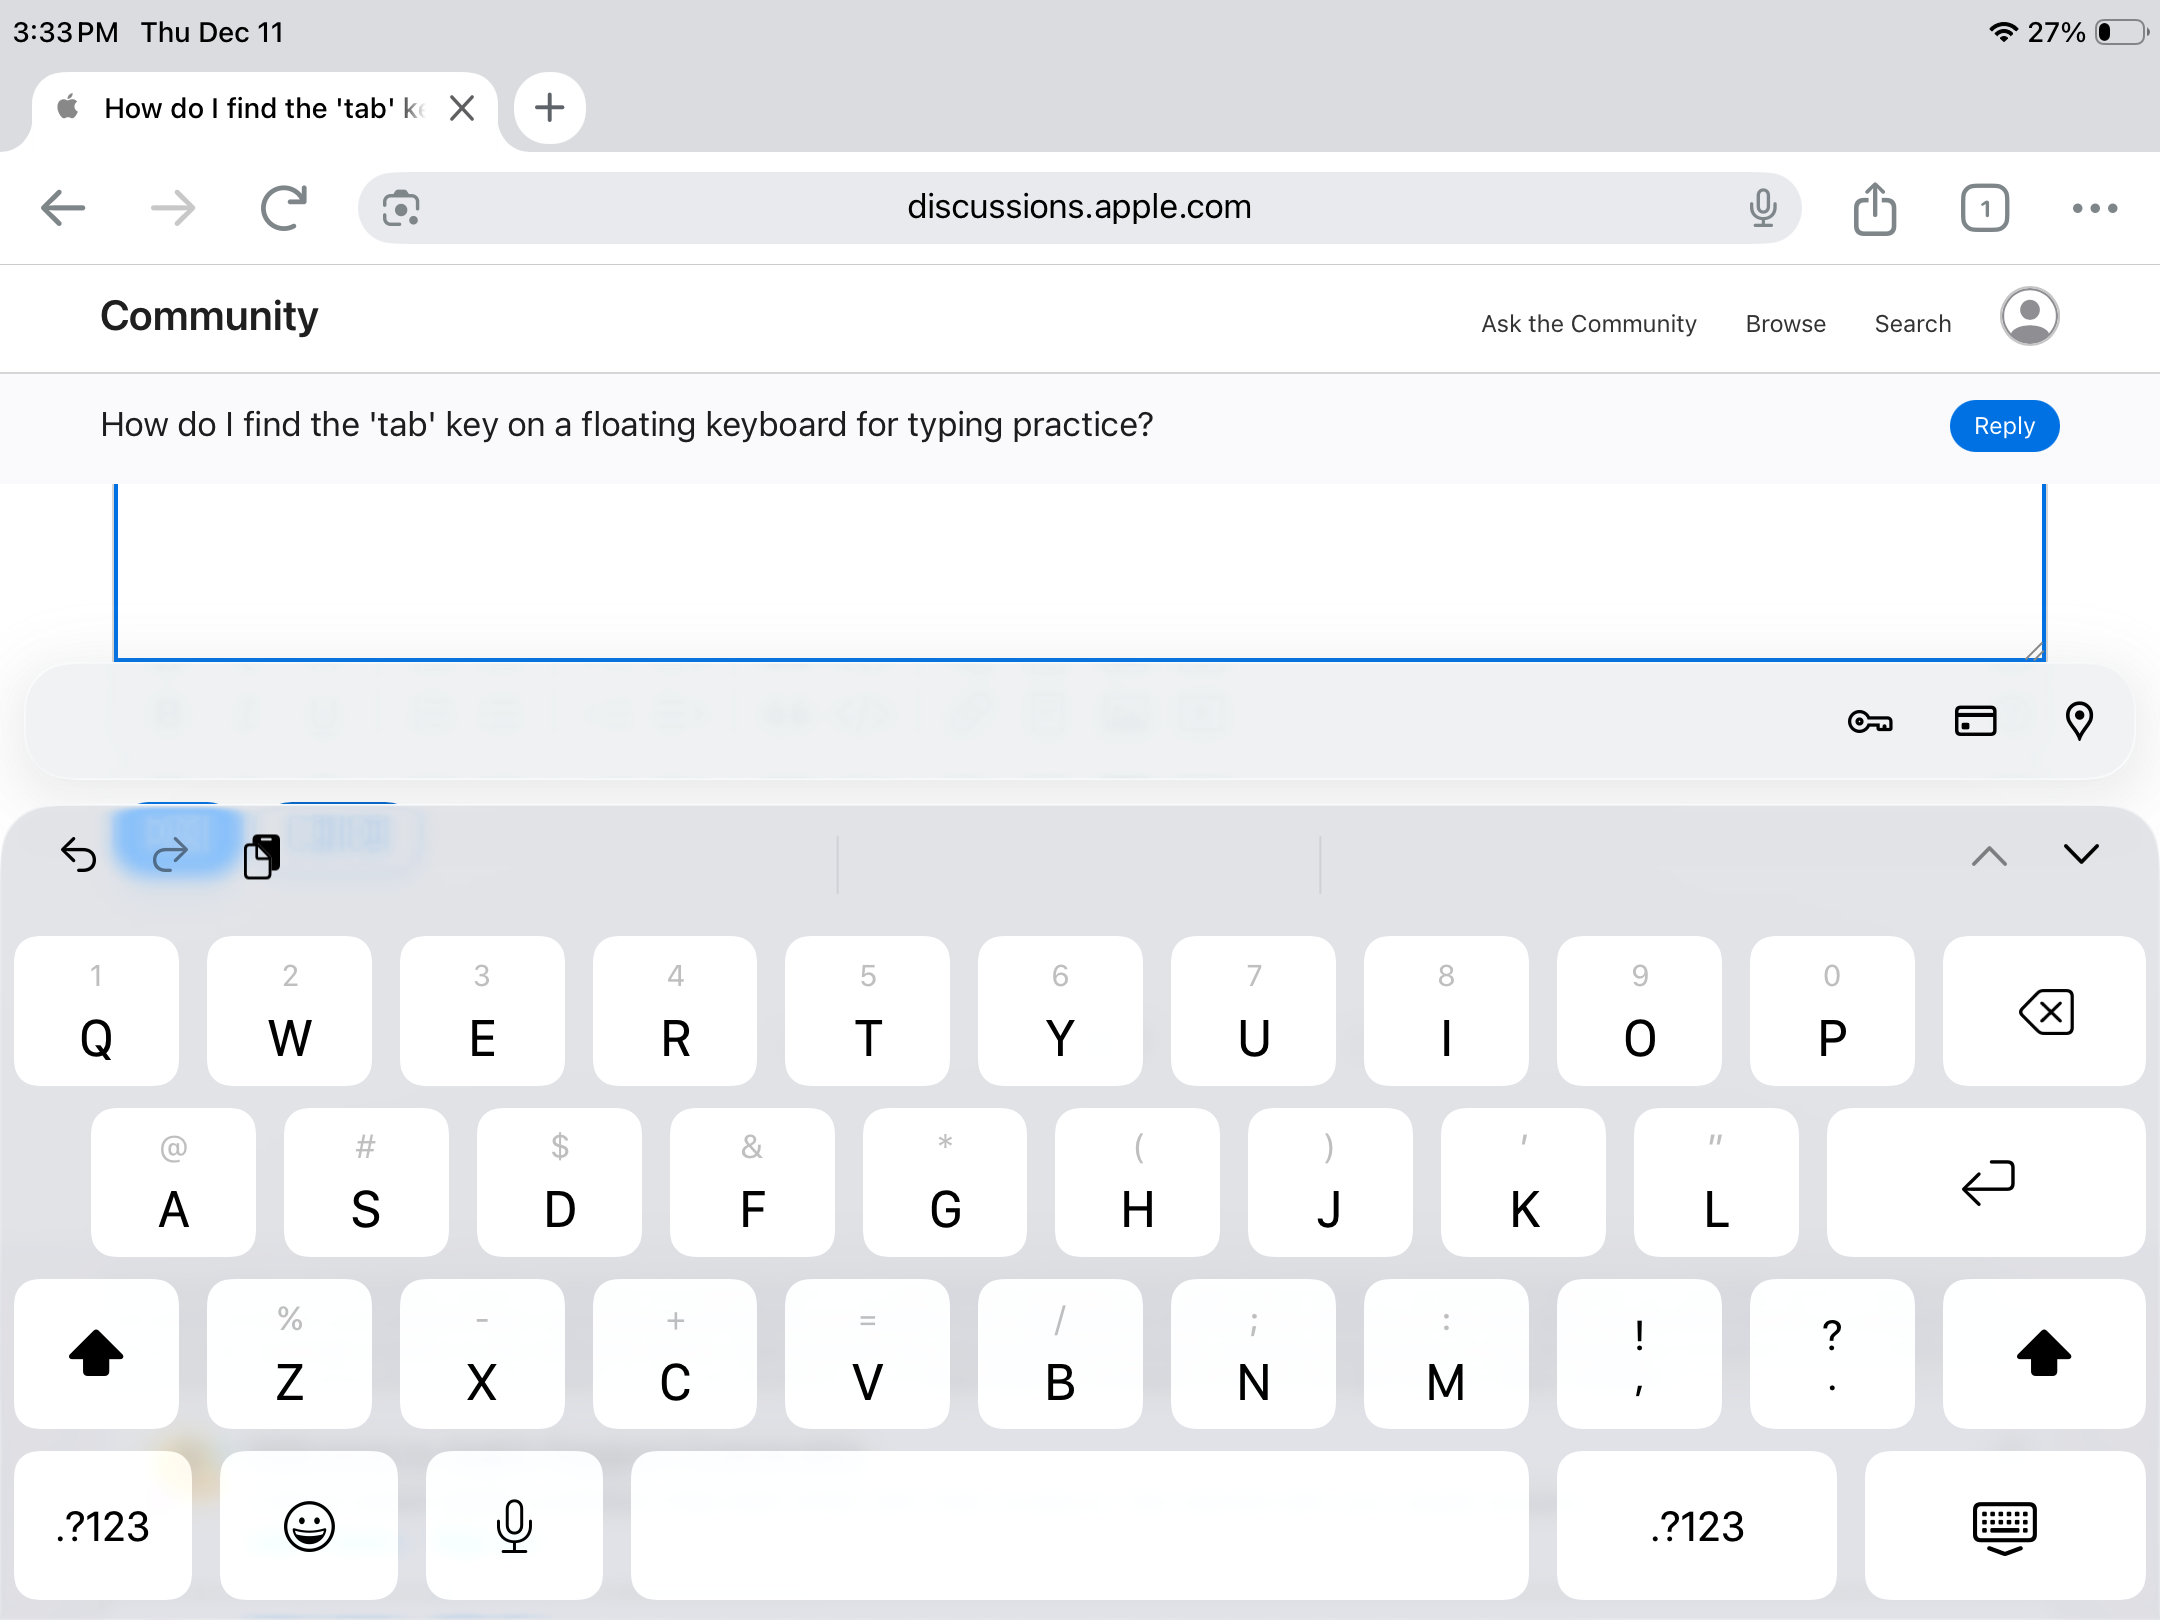Tap the discussions.apple.com address bar
The width and height of the screenshot is (2160, 1620).
pos(1078,207)
